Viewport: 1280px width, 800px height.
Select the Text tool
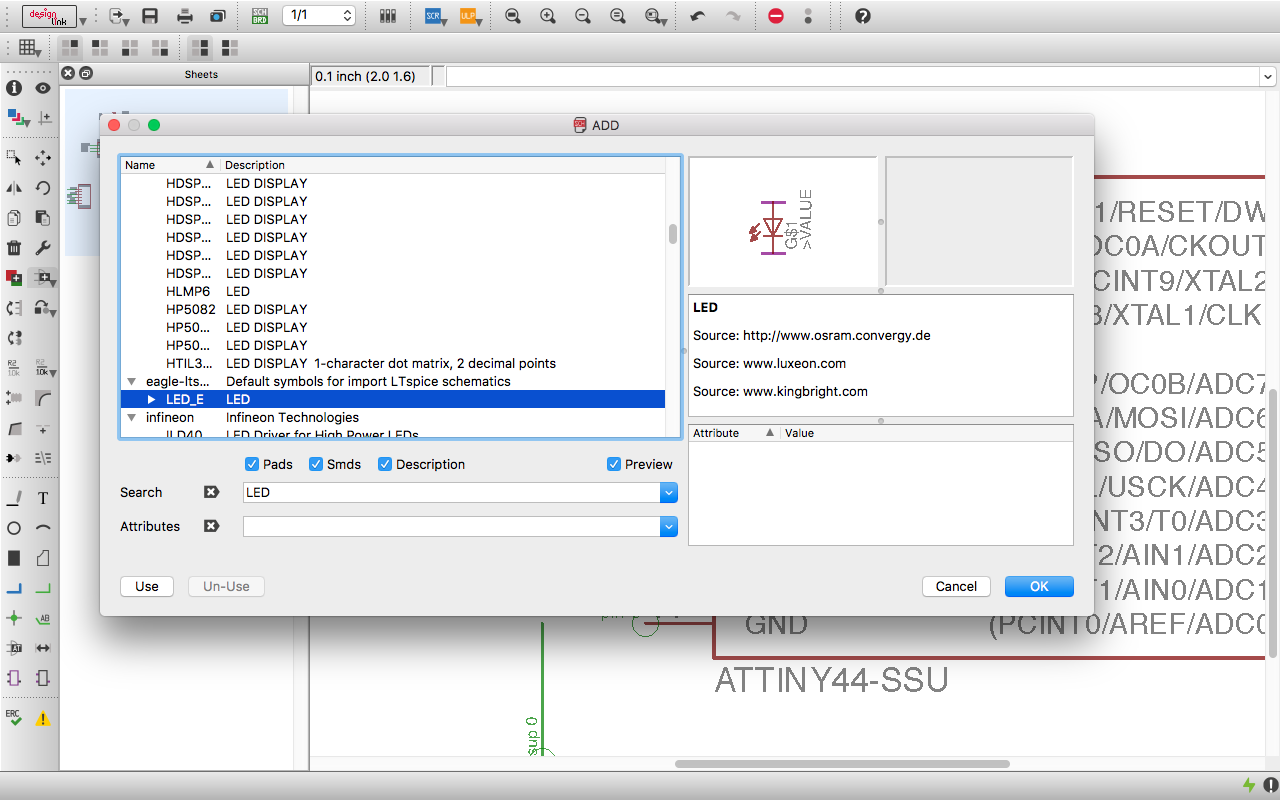point(43,498)
